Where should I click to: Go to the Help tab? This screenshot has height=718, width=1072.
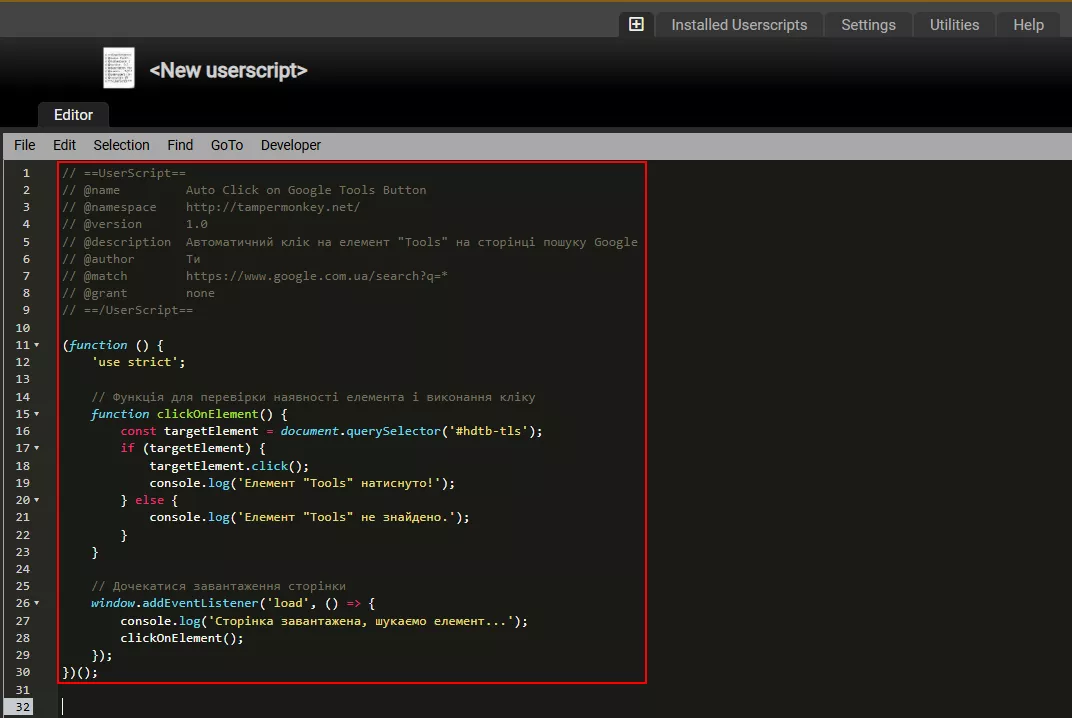[x=1028, y=25]
